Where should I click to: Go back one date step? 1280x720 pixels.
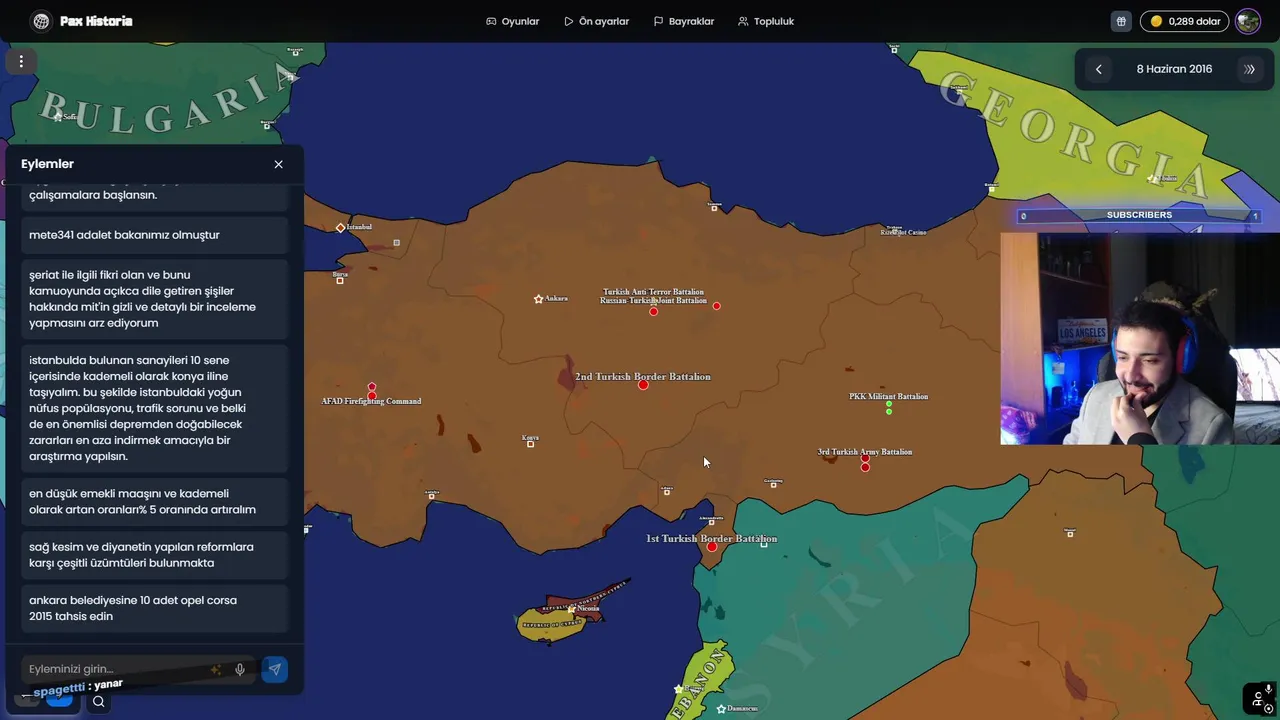[1099, 69]
